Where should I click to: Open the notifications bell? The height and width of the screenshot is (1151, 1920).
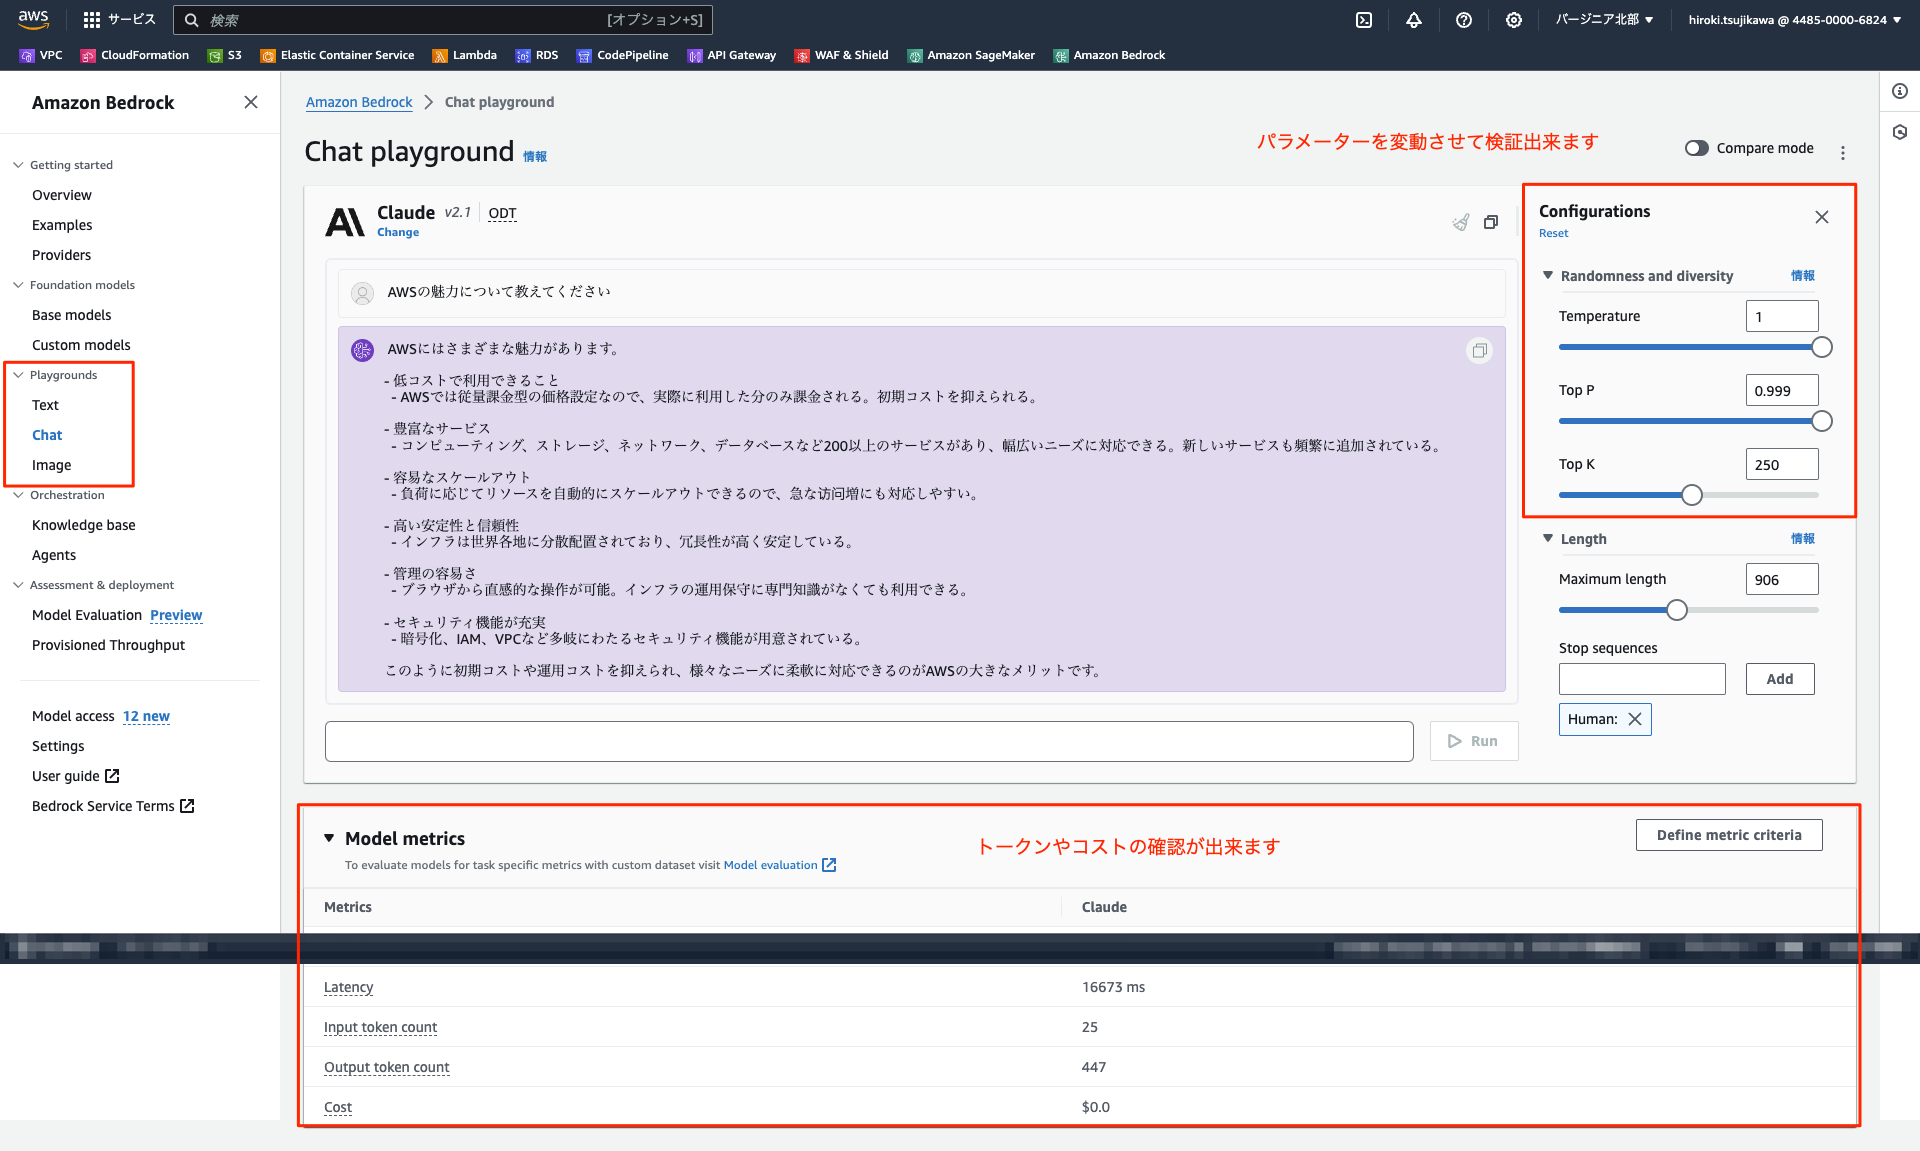tap(1414, 20)
